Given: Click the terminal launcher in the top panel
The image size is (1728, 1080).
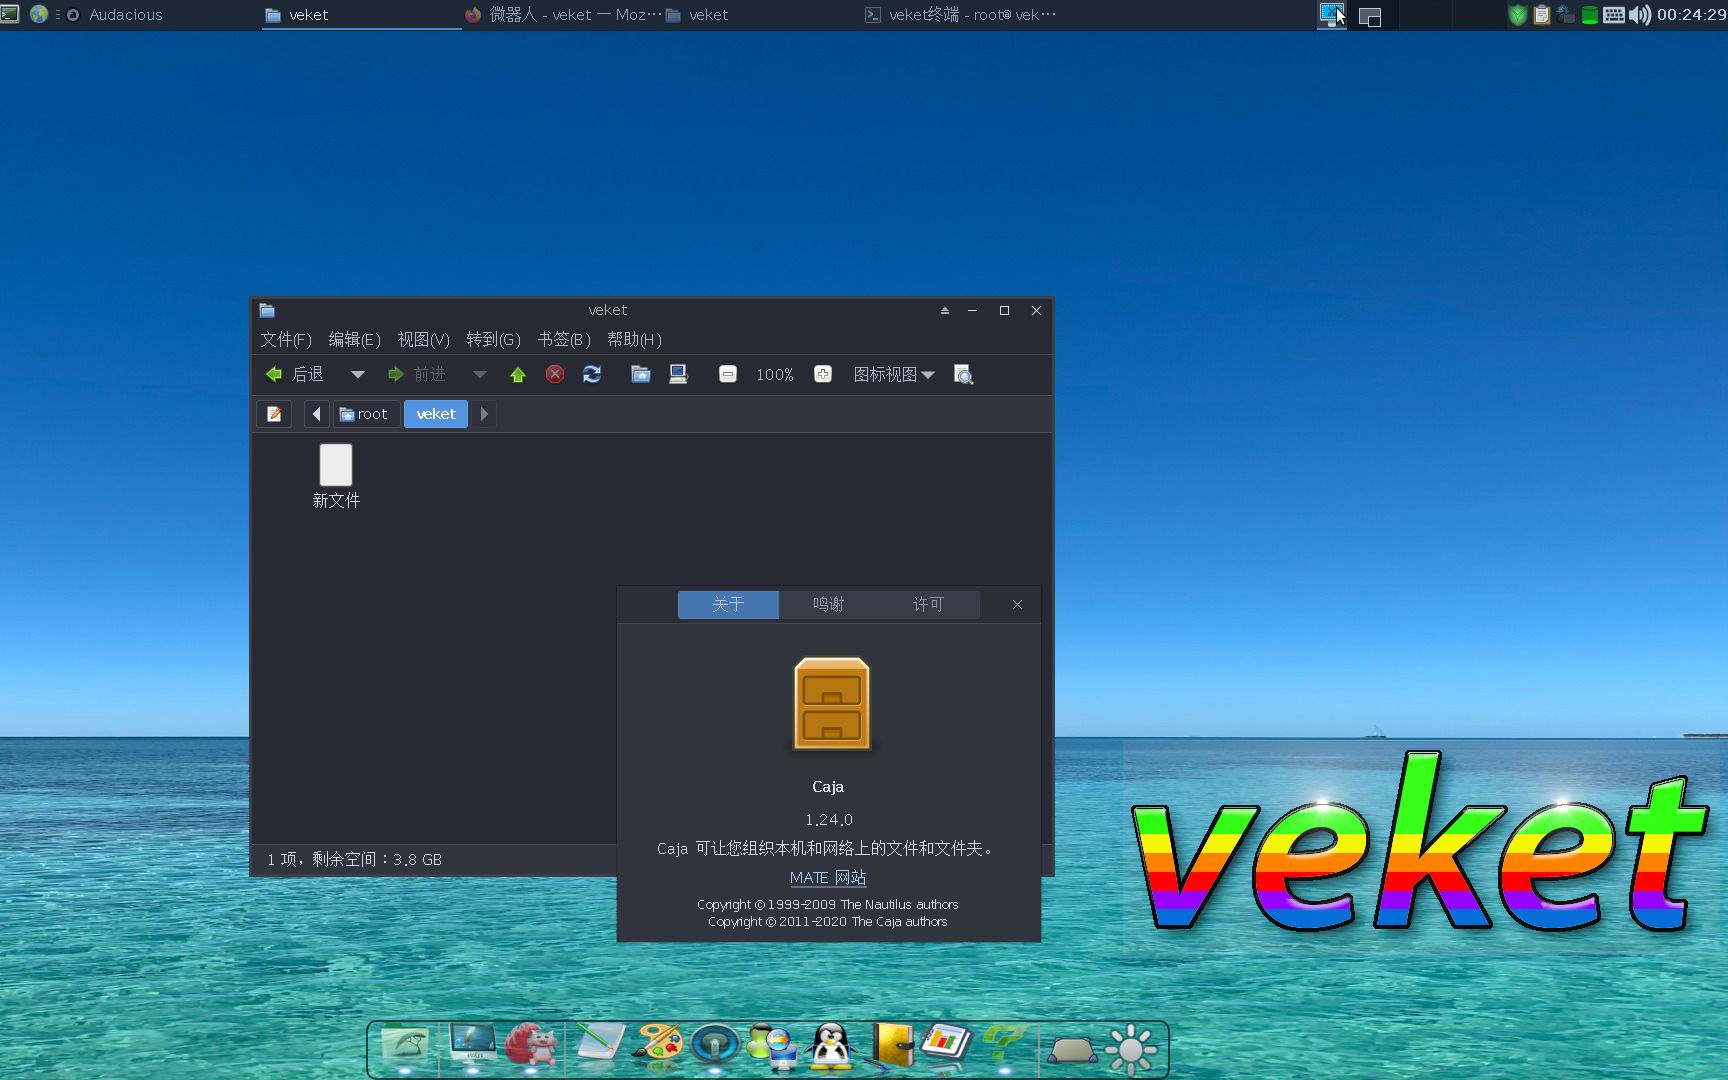Looking at the screenshot, I should coord(10,15).
